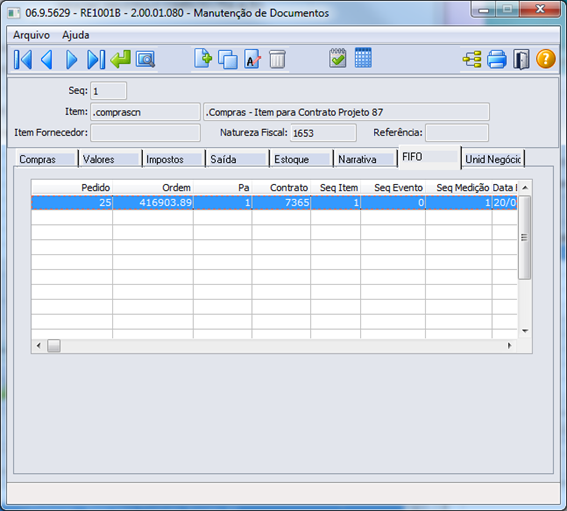Click the printer icon
The width and height of the screenshot is (567, 511).
point(497,59)
